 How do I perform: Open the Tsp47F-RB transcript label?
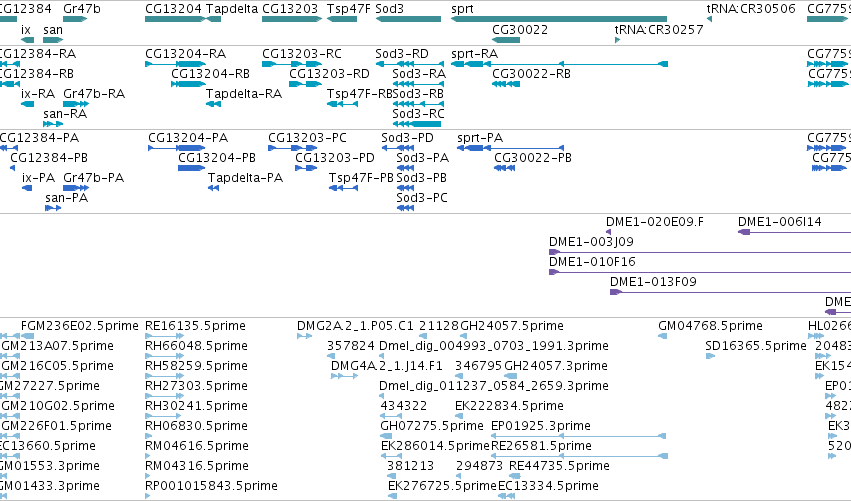pyautogui.click(x=359, y=94)
